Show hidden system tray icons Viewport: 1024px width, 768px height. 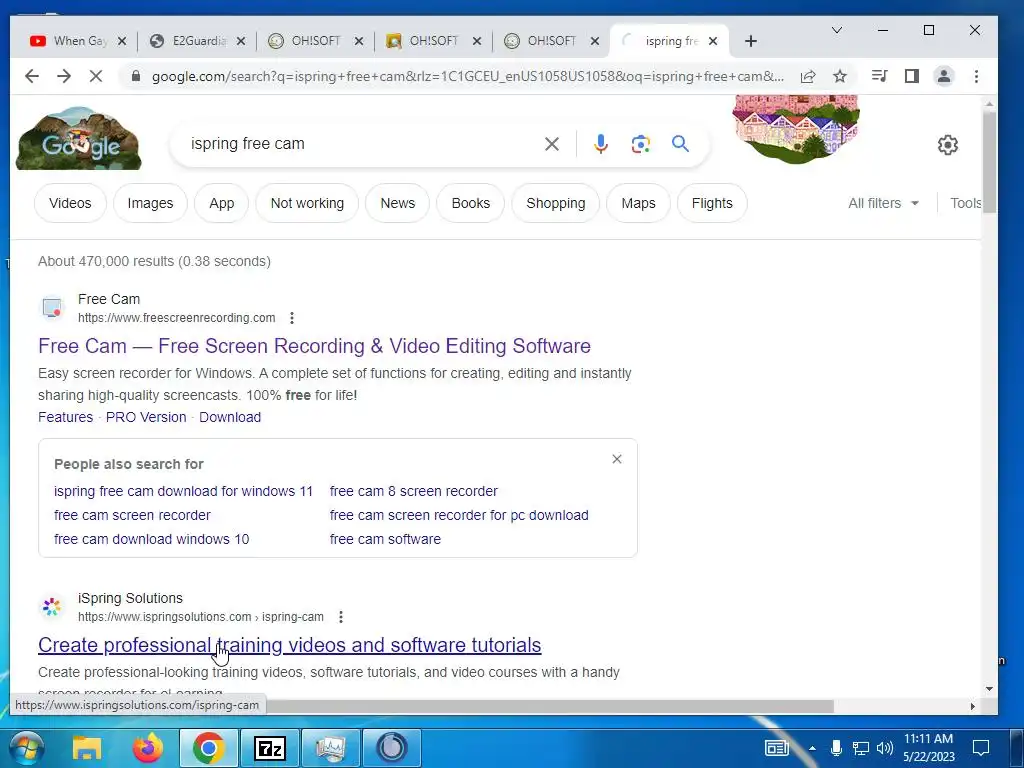(812, 748)
